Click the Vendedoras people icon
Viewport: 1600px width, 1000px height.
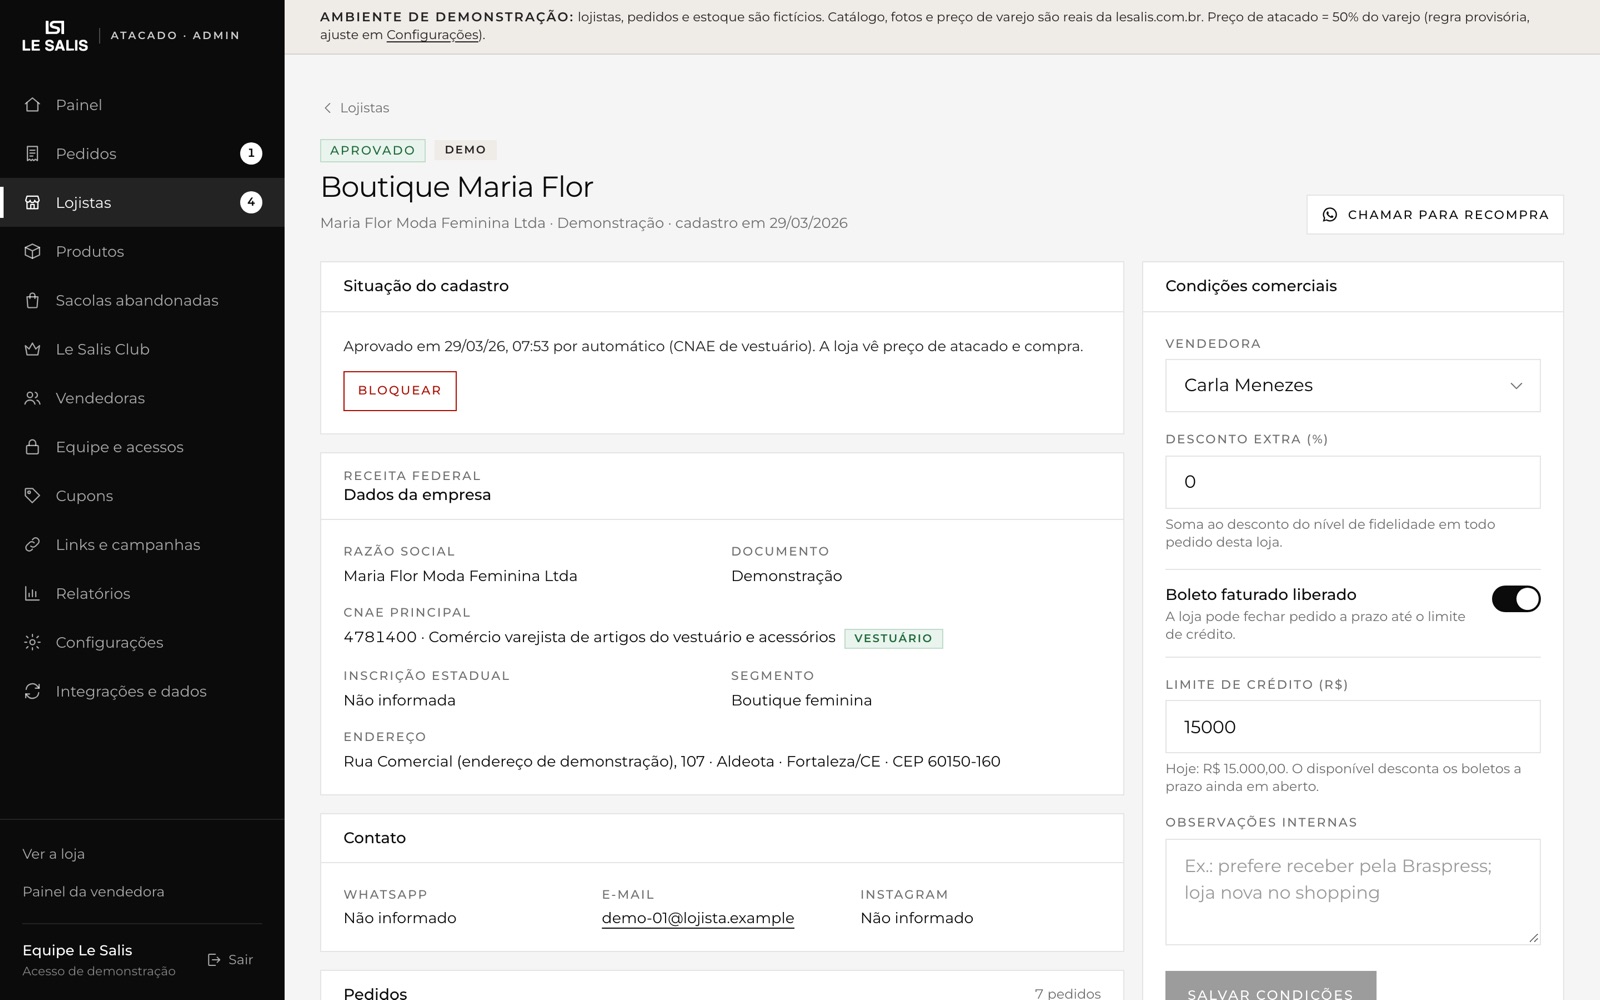[x=32, y=398]
